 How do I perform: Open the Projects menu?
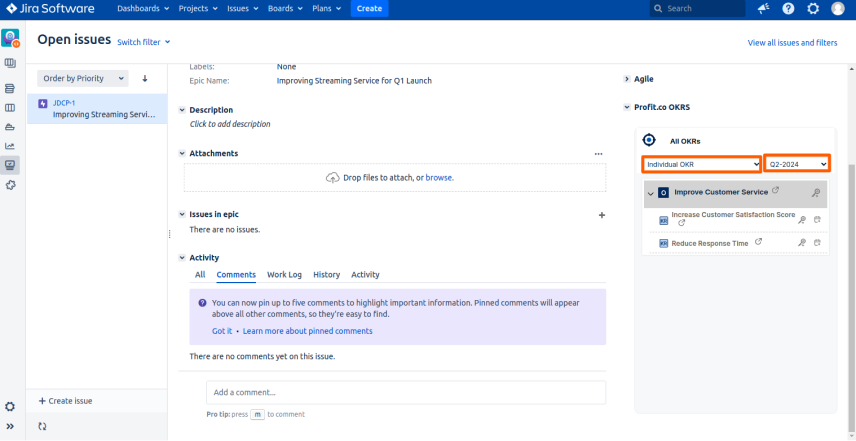pos(198,9)
